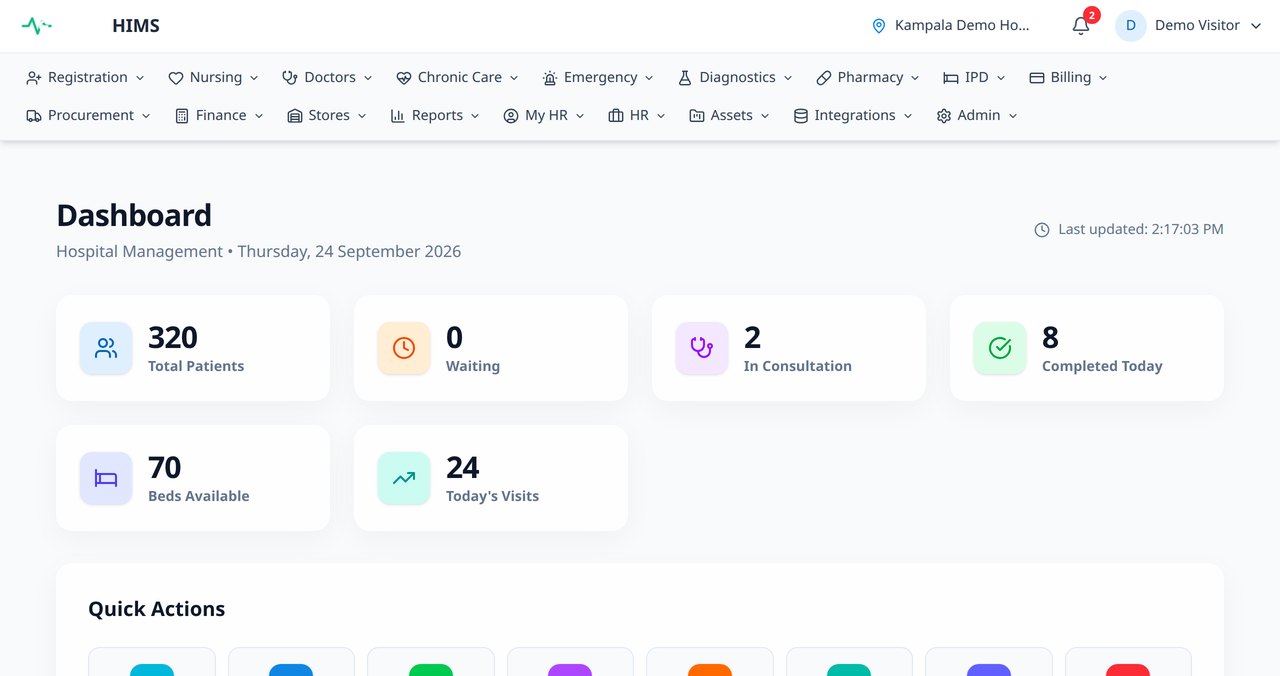Click the Last updated 2:17:03 PM text

(x=1141, y=230)
